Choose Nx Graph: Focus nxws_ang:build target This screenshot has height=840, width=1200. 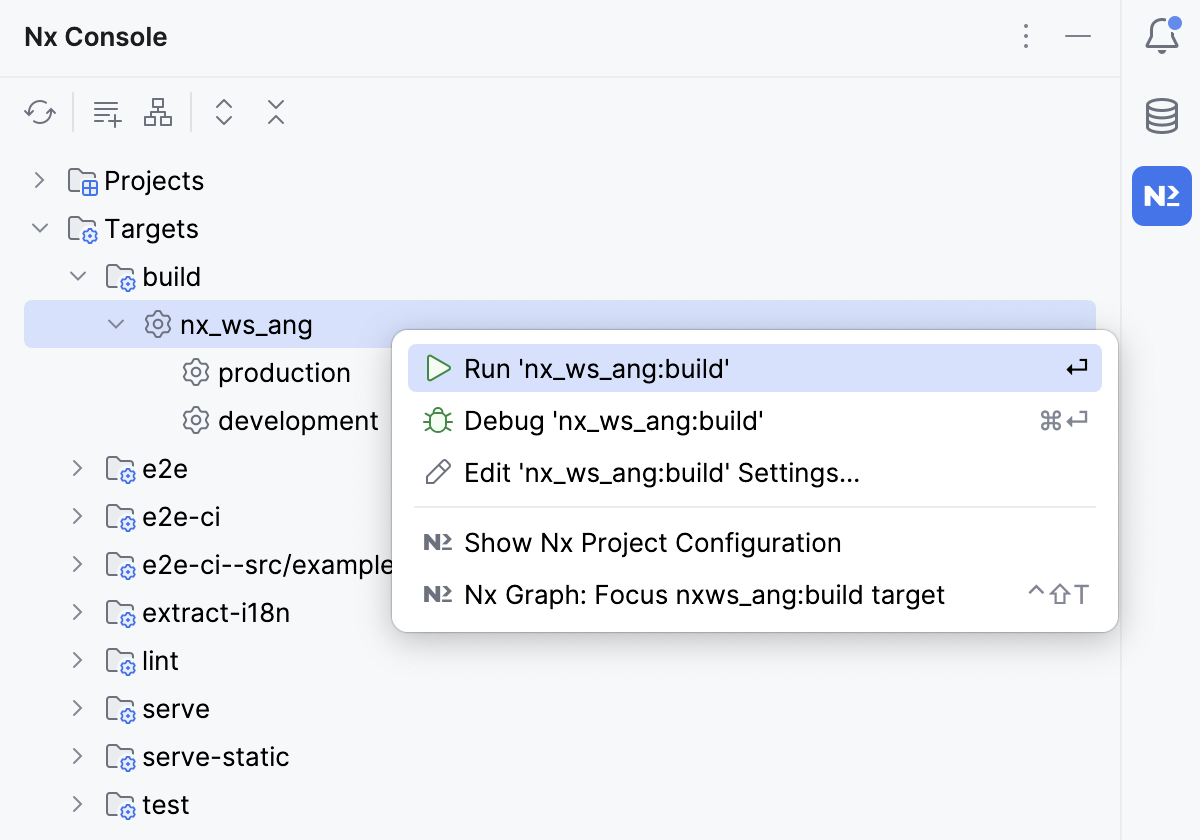pos(702,594)
